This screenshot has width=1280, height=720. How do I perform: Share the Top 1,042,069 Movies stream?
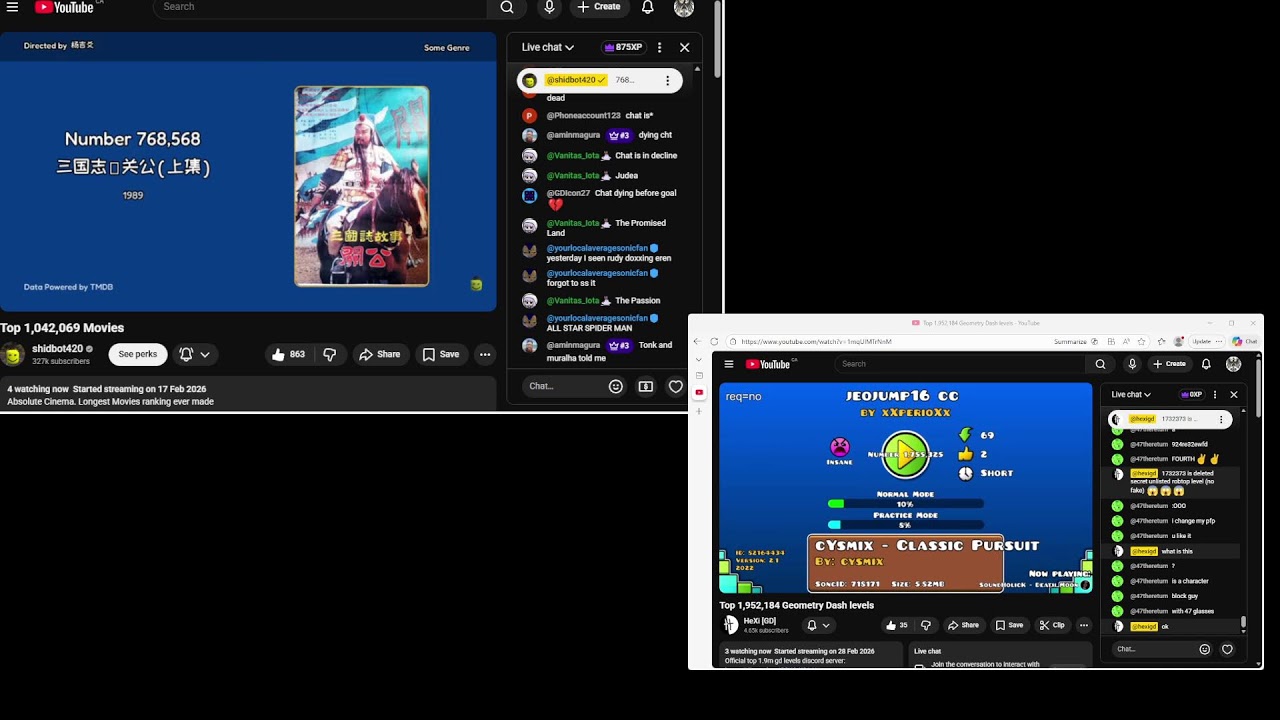coord(380,354)
